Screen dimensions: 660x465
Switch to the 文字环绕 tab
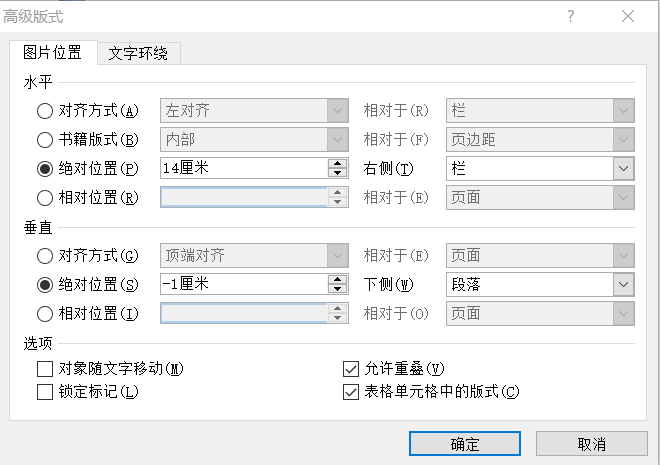point(138,53)
